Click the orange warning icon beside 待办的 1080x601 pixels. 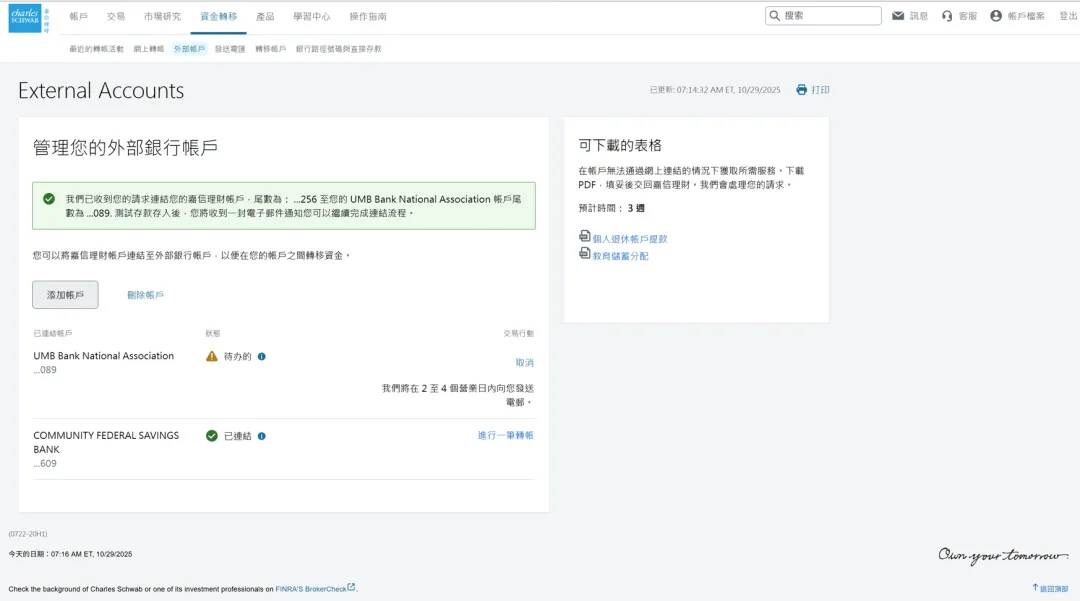[211, 356]
